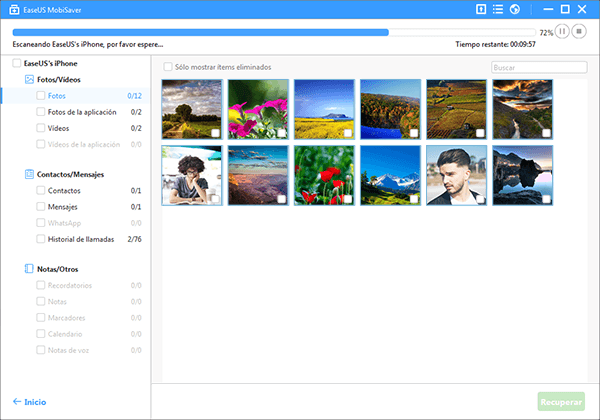600x420 pixels.
Task: Minimize the MobiSaver window
Action: coord(548,9)
